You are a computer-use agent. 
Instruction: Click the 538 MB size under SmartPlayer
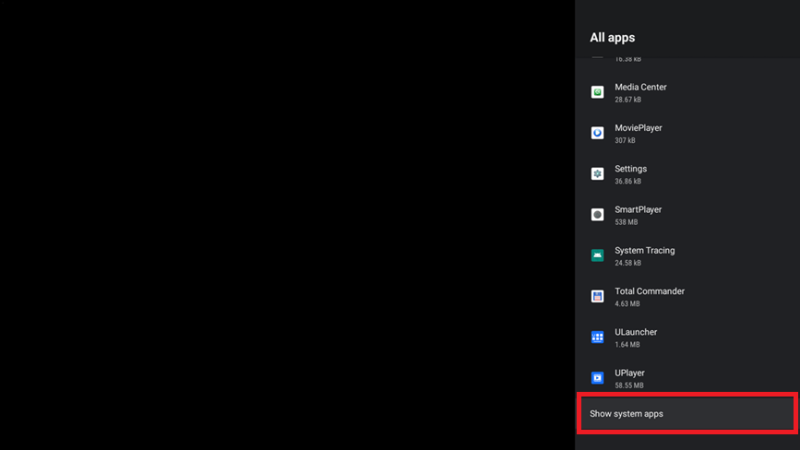pos(628,222)
